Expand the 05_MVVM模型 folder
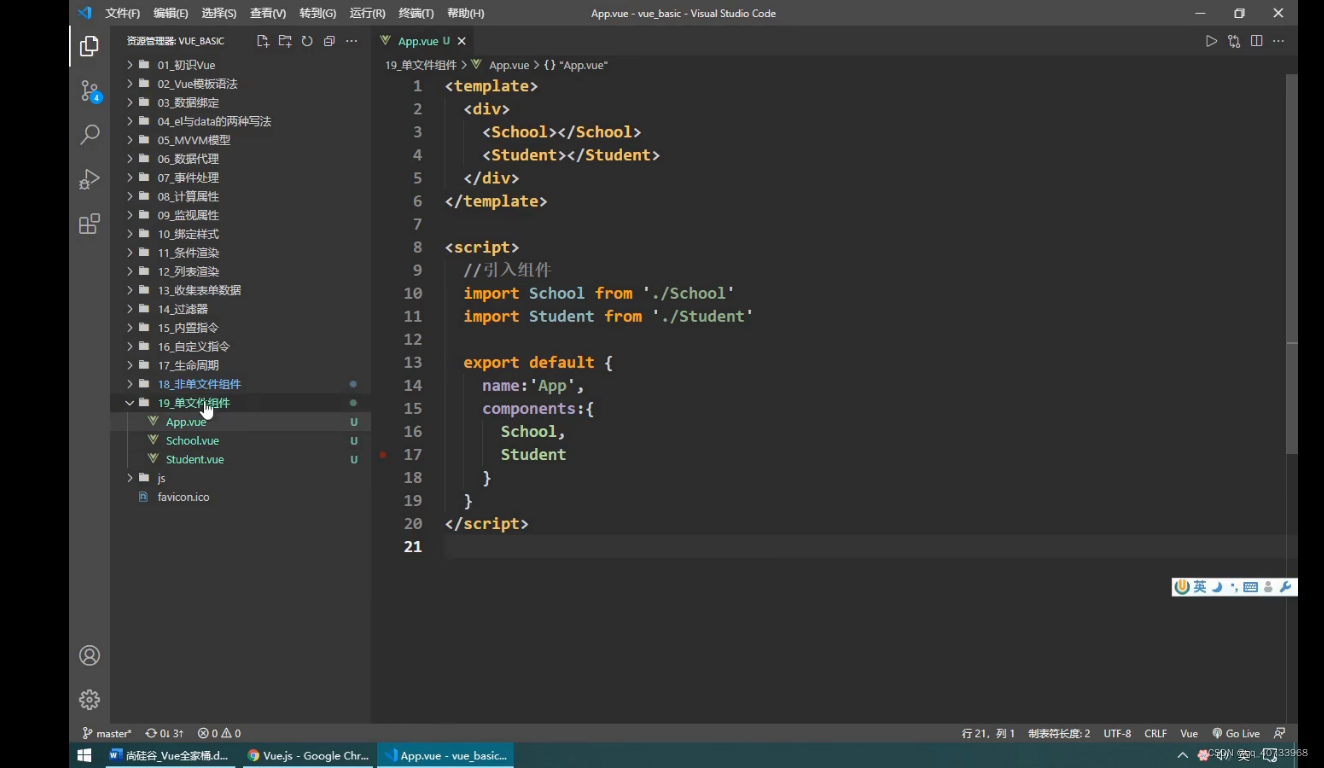Screen dimensions: 1324x768 click(240, 140)
